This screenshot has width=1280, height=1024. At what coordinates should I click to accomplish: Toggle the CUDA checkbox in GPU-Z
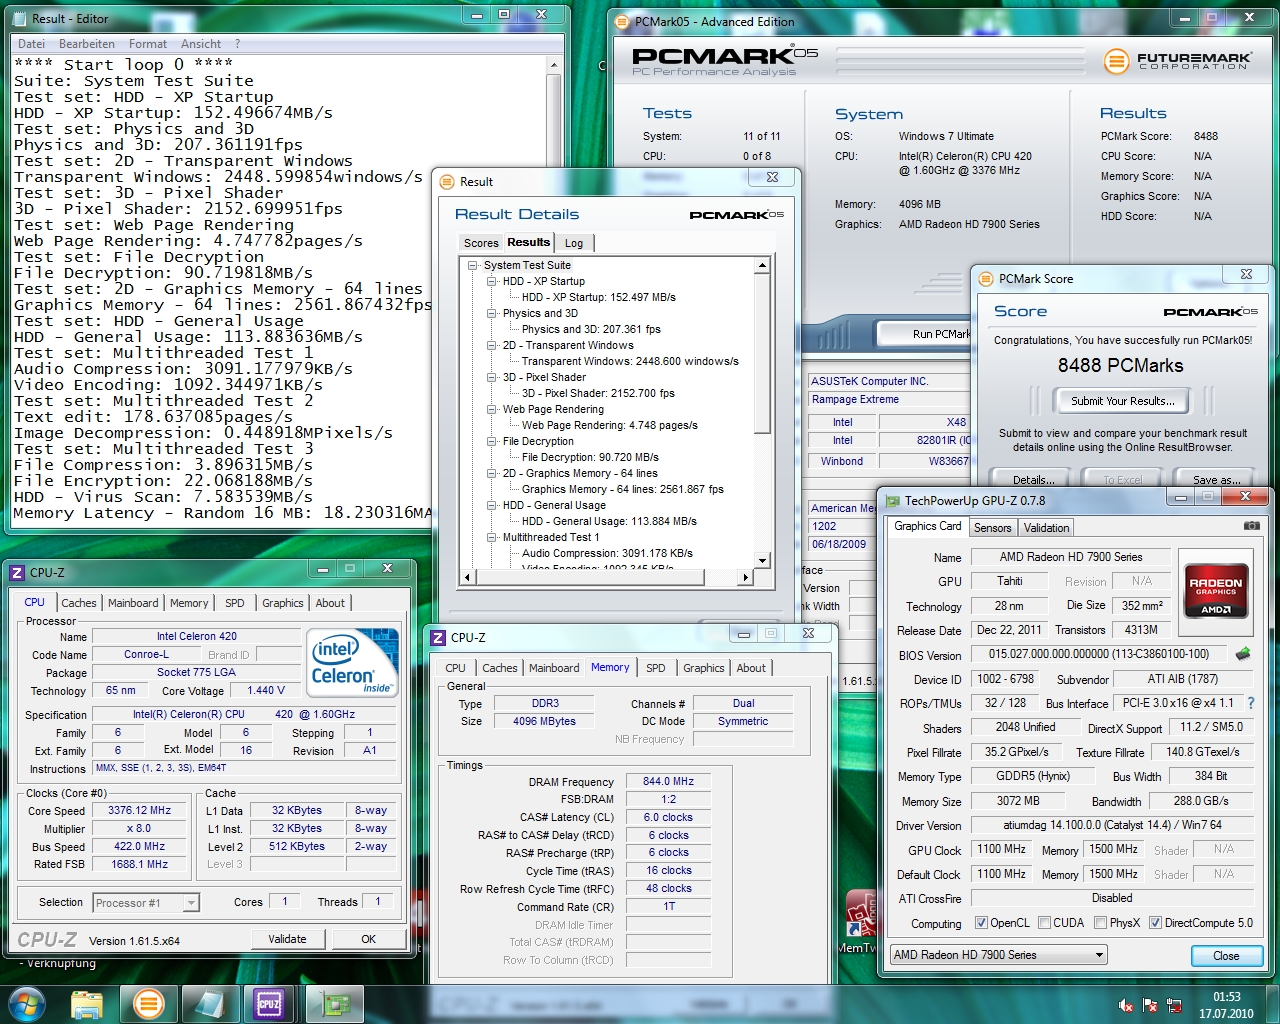click(1044, 923)
